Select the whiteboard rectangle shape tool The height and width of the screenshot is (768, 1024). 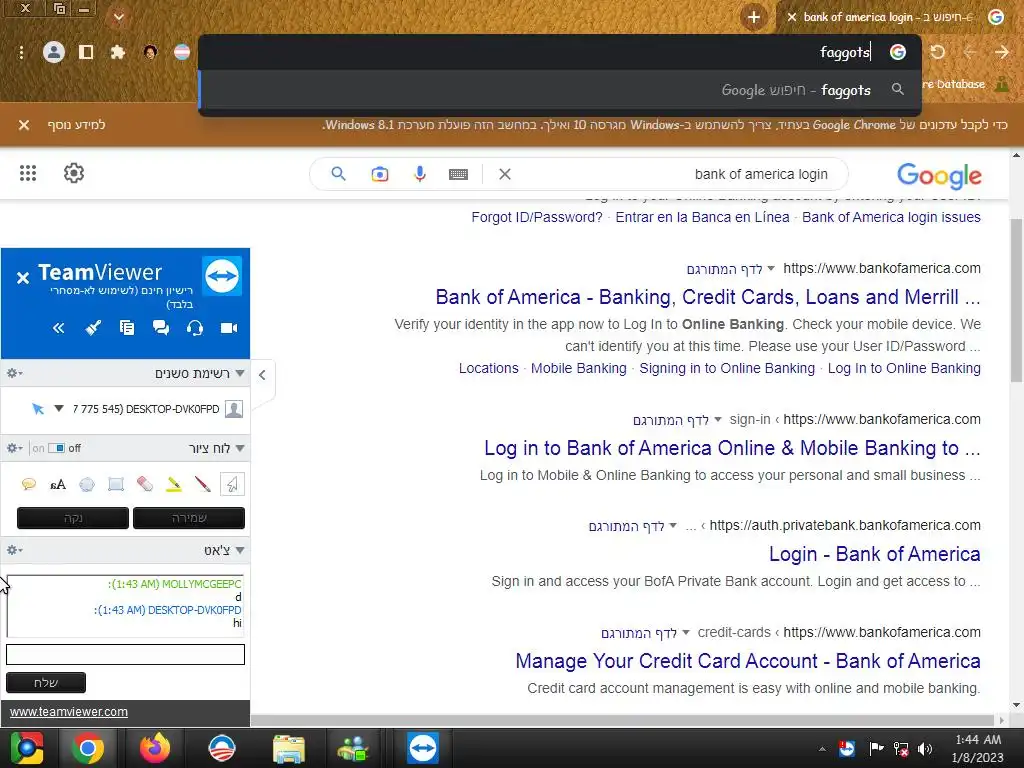pos(116,484)
